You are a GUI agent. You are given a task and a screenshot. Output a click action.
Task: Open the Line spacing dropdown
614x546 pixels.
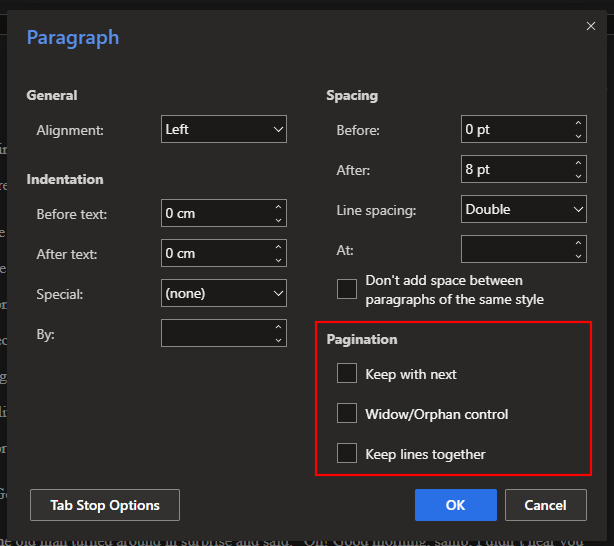coord(524,209)
